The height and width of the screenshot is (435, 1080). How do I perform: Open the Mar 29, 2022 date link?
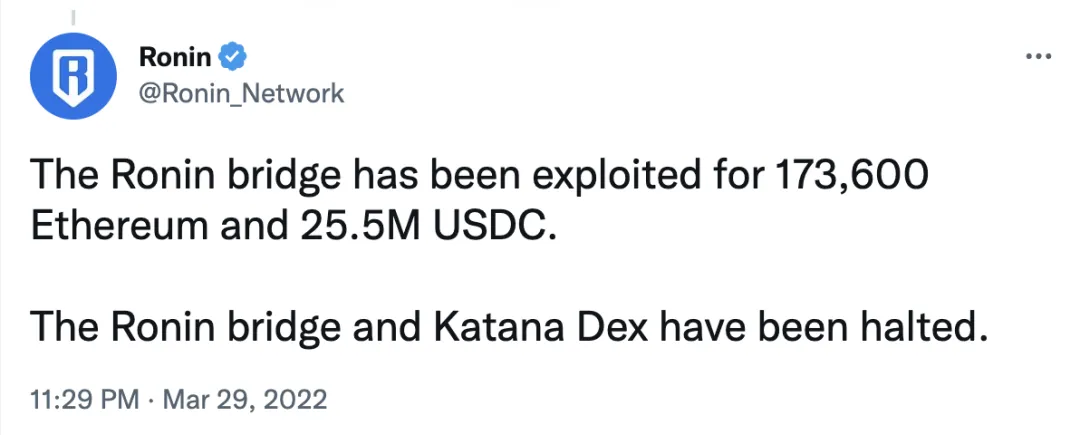point(243,400)
